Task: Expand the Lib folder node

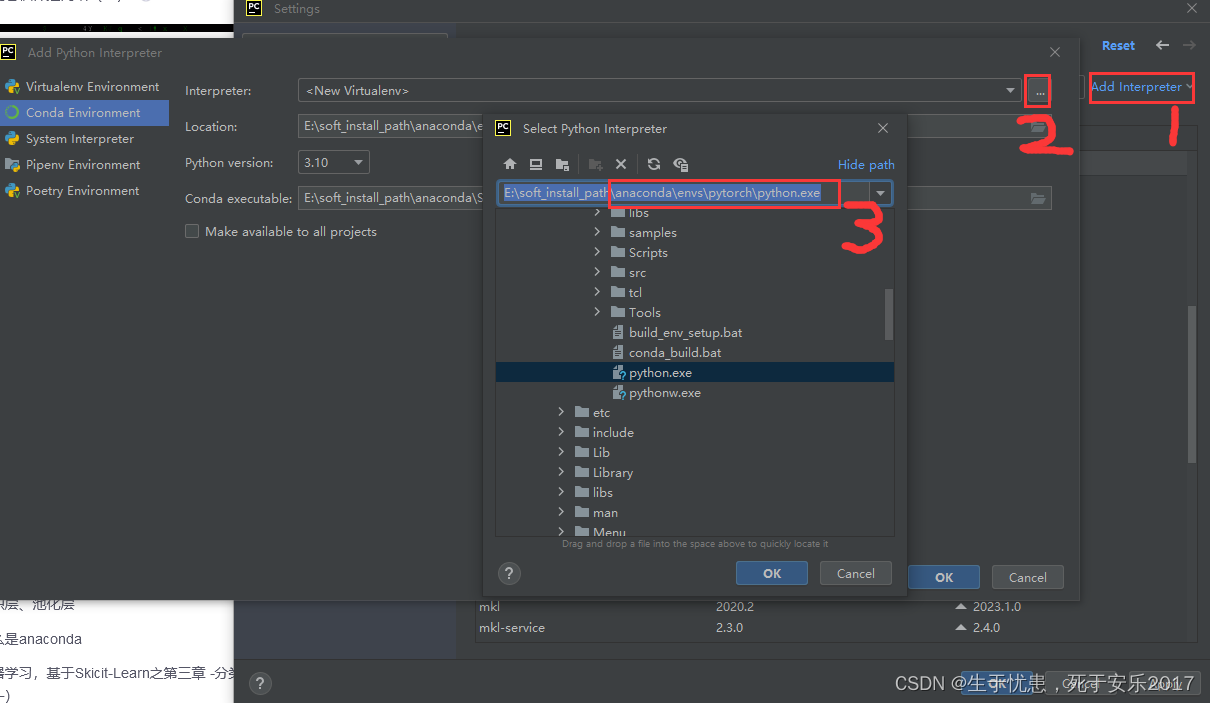Action: coord(561,452)
